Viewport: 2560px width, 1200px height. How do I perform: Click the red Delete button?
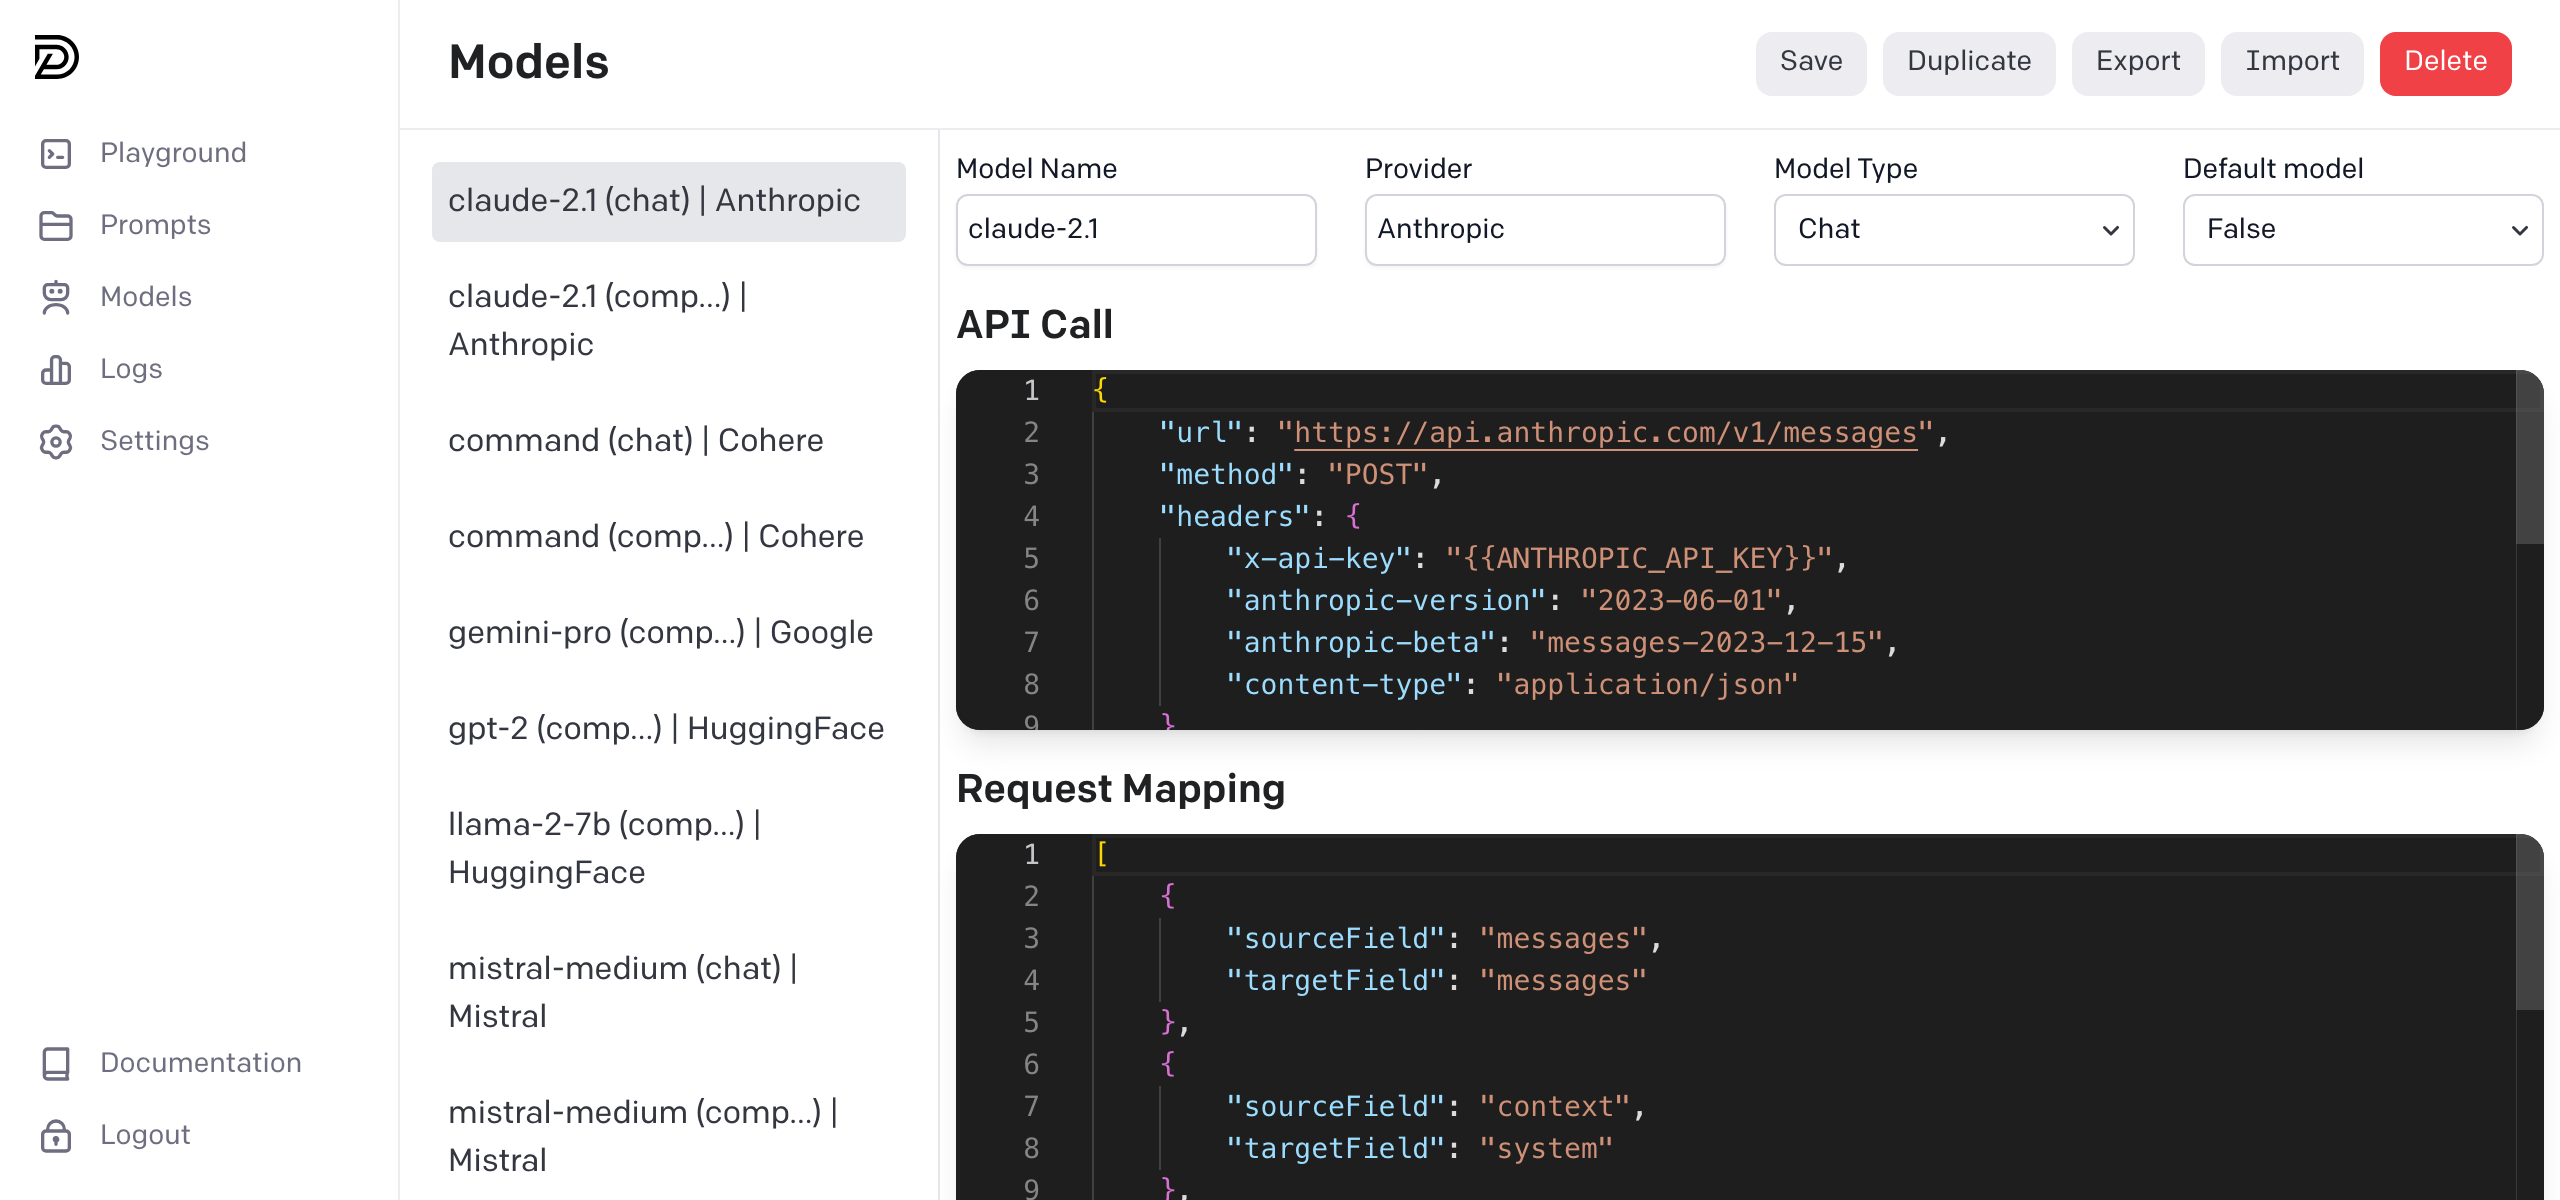pyautogui.click(x=2444, y=62)
